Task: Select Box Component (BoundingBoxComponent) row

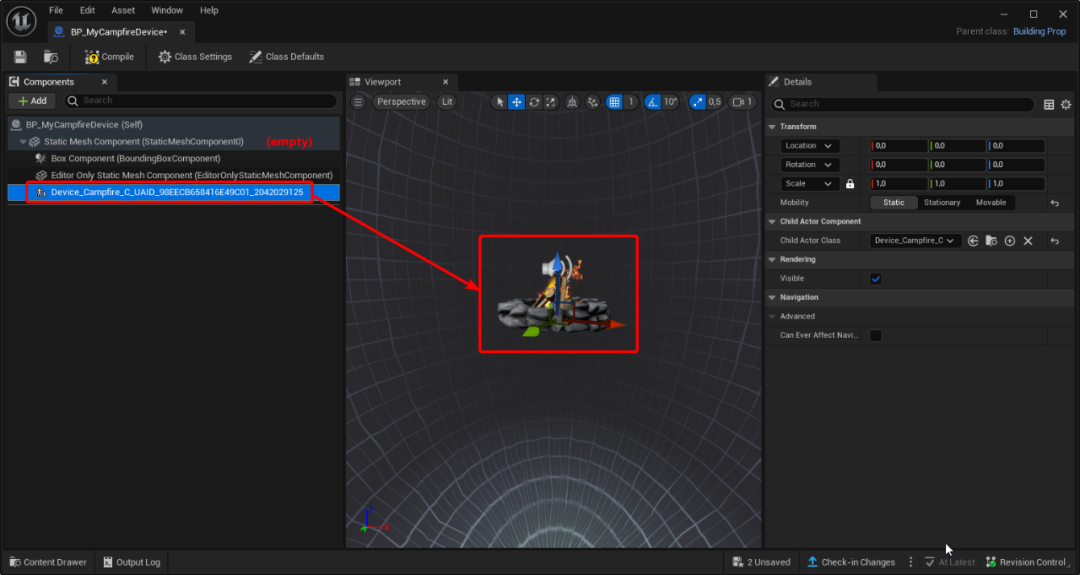Action: [x=174, y=158]
